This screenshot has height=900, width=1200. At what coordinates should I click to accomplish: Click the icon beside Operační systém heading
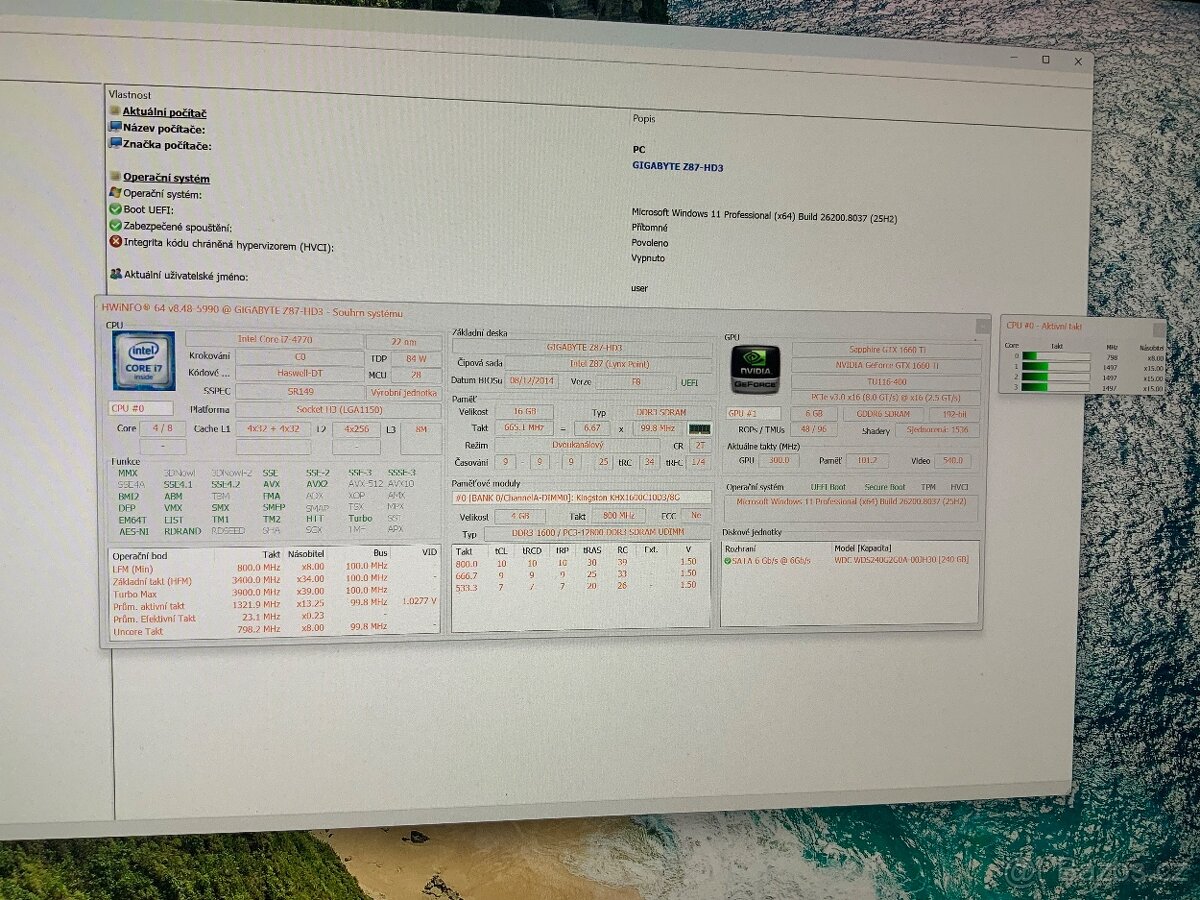[115, 177]
